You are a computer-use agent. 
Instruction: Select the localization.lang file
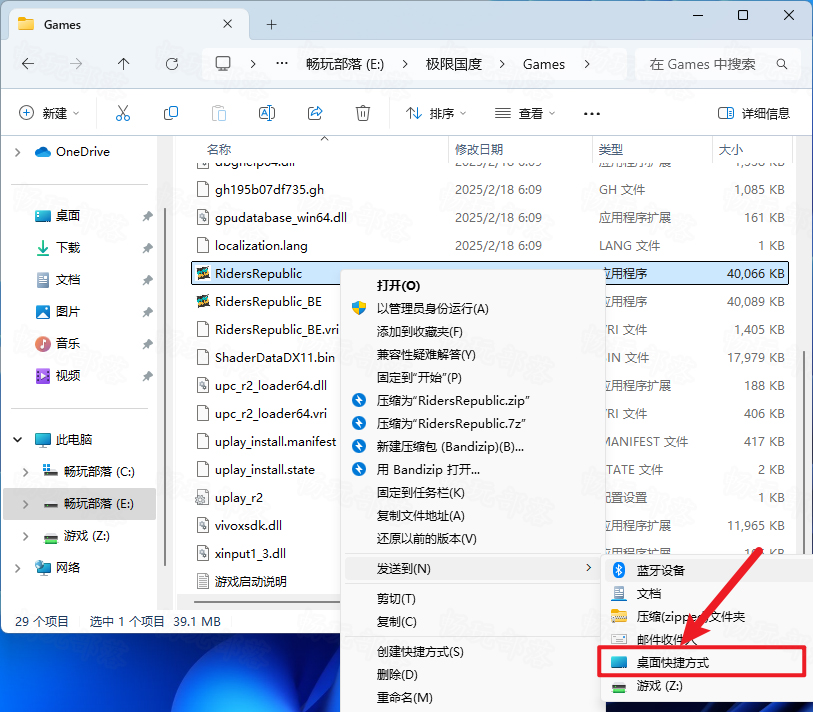[x=261, y=245]
